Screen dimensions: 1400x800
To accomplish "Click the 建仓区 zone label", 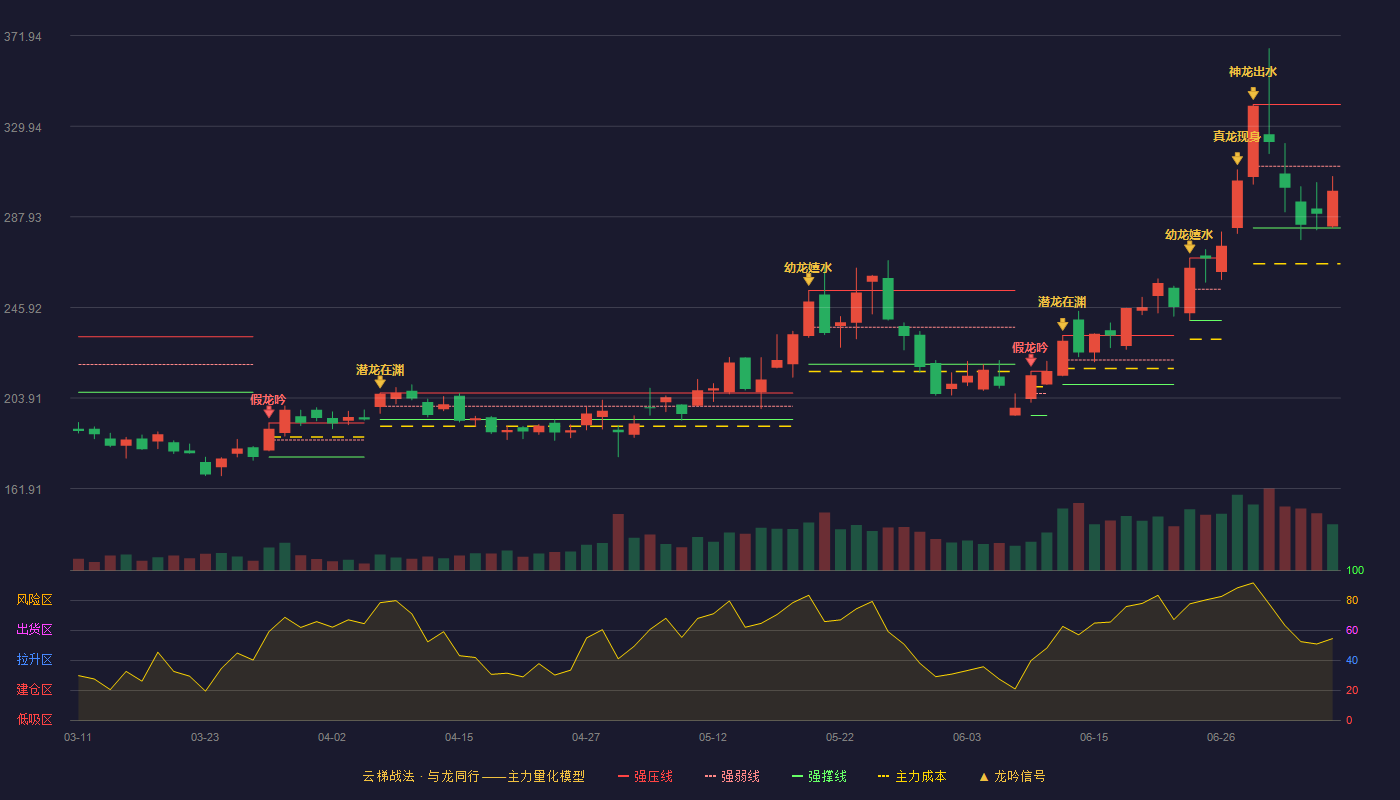I will click(34, 690).
